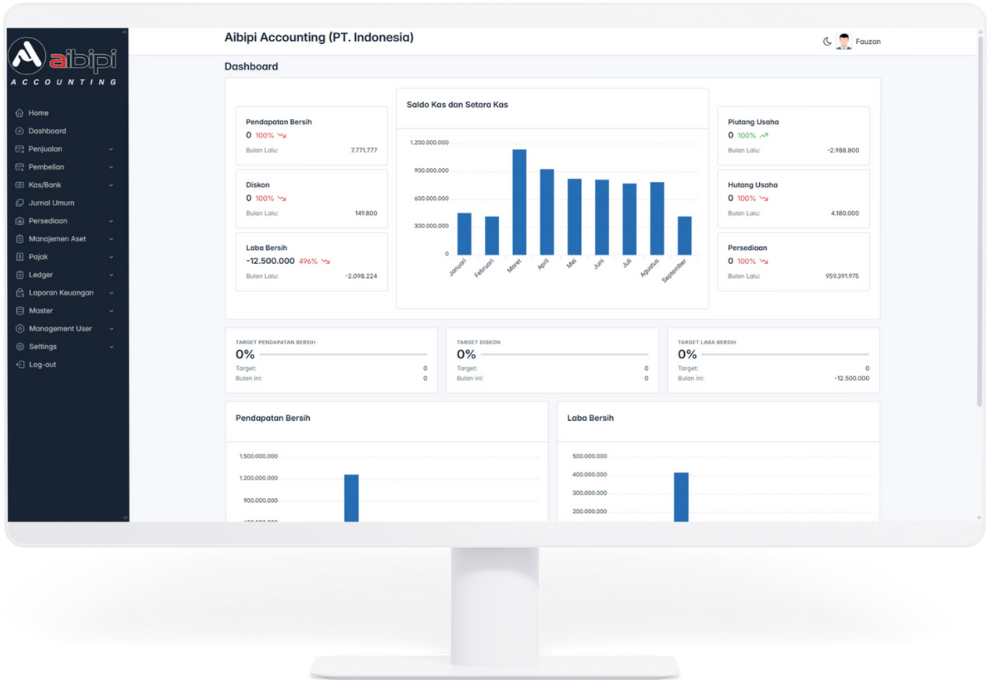Click the Kas/Bank icon in sidebar
Viewport: 993px width, 683px height.
coord(19,185)
